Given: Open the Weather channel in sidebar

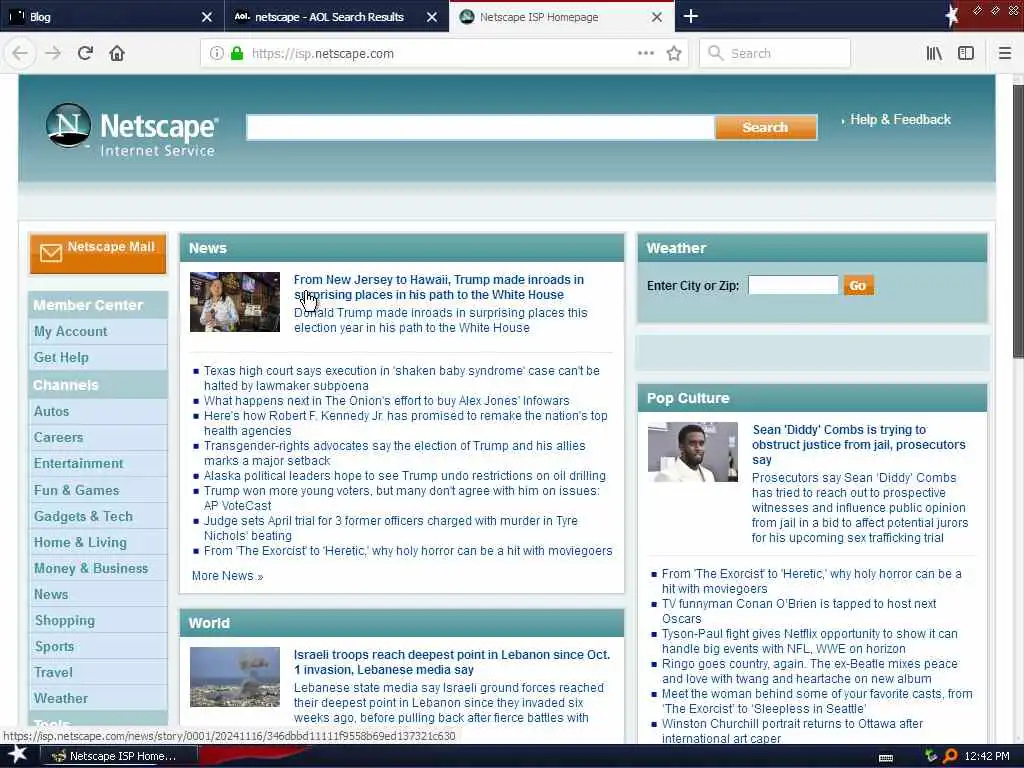Looking at the screenshot, I should click(61, 699).
